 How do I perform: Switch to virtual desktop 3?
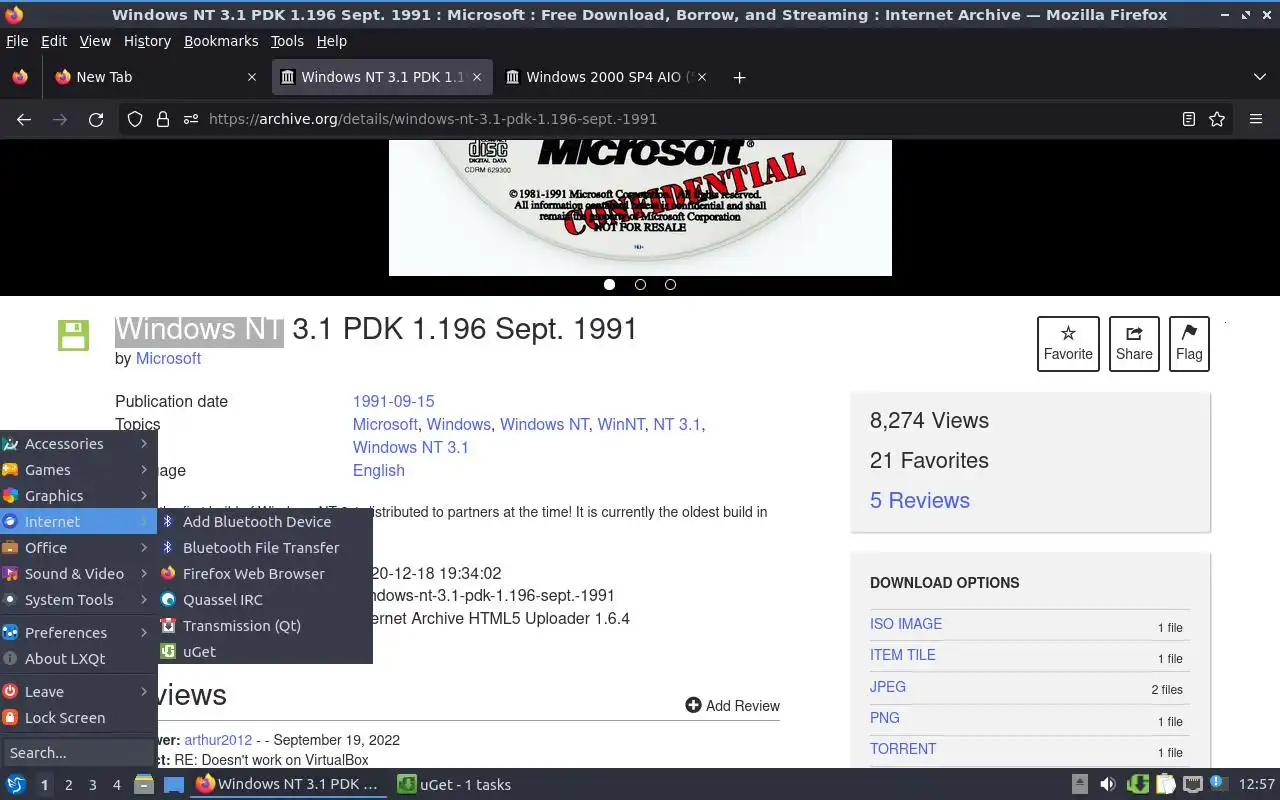93,785
